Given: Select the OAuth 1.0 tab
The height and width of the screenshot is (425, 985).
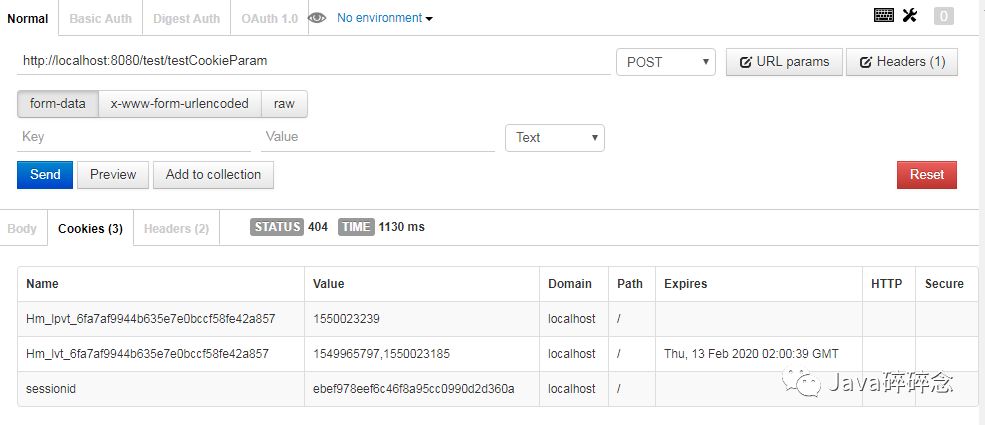Looking at the screenshot, I should click(x=269, y=18).
